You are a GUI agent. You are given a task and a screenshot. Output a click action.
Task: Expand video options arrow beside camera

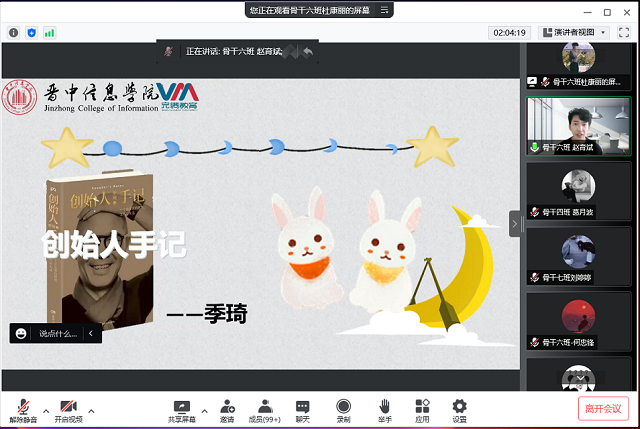pos(91,411)
